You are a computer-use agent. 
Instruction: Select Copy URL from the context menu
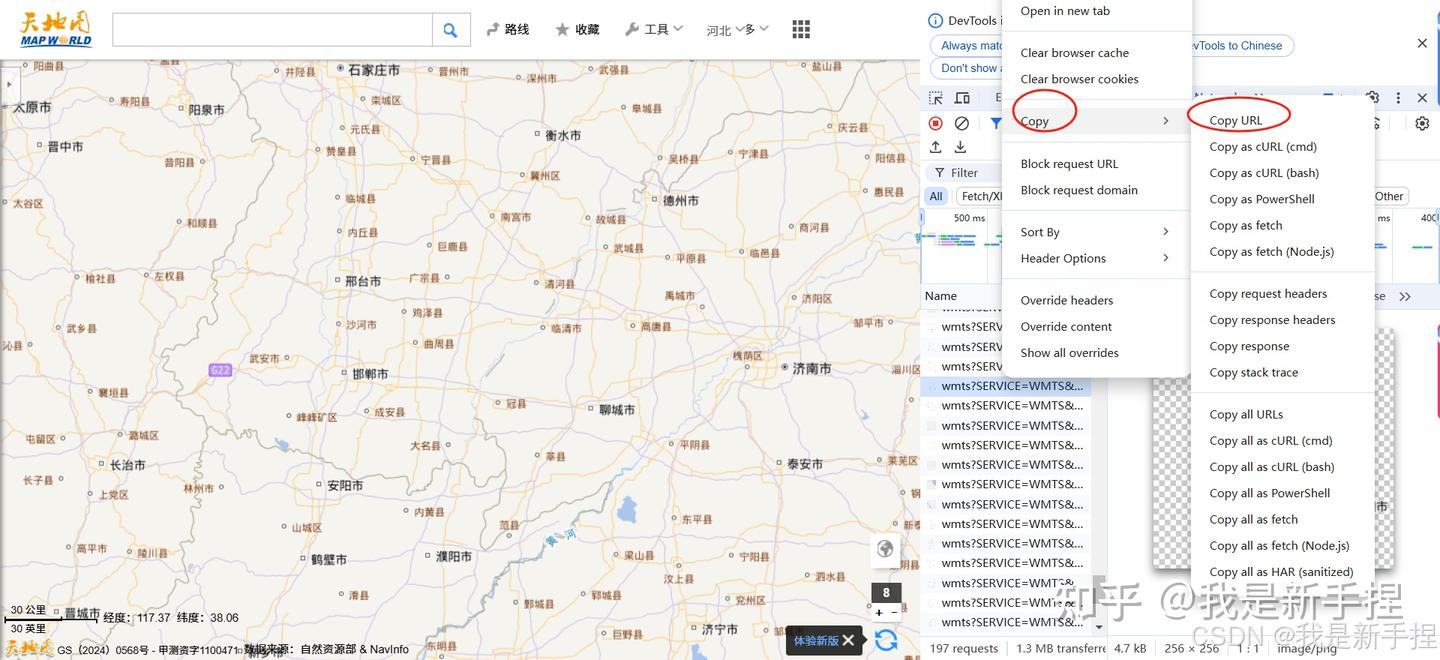[1234, 118]
